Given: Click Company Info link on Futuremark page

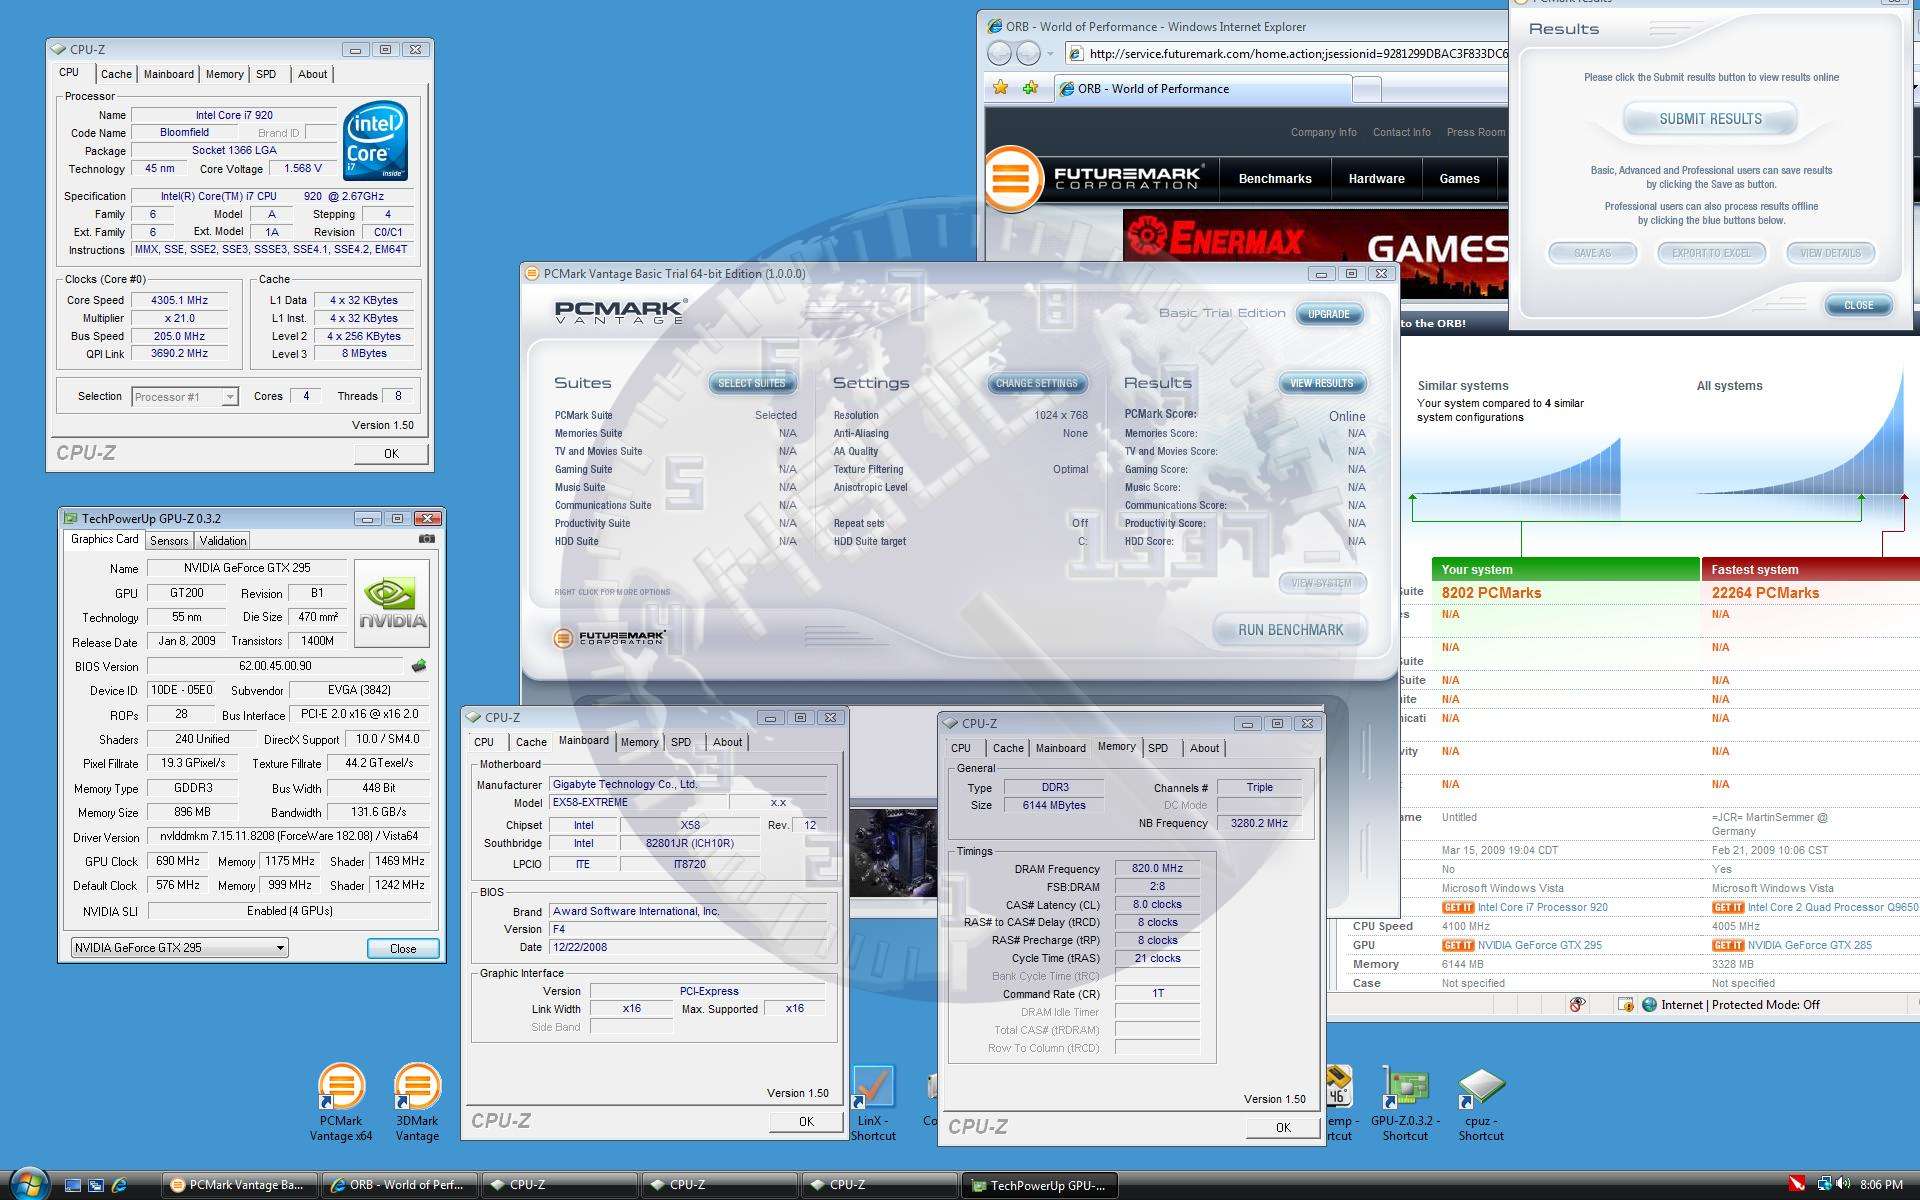Looking at the screenshot, I should click(1323, 132).
